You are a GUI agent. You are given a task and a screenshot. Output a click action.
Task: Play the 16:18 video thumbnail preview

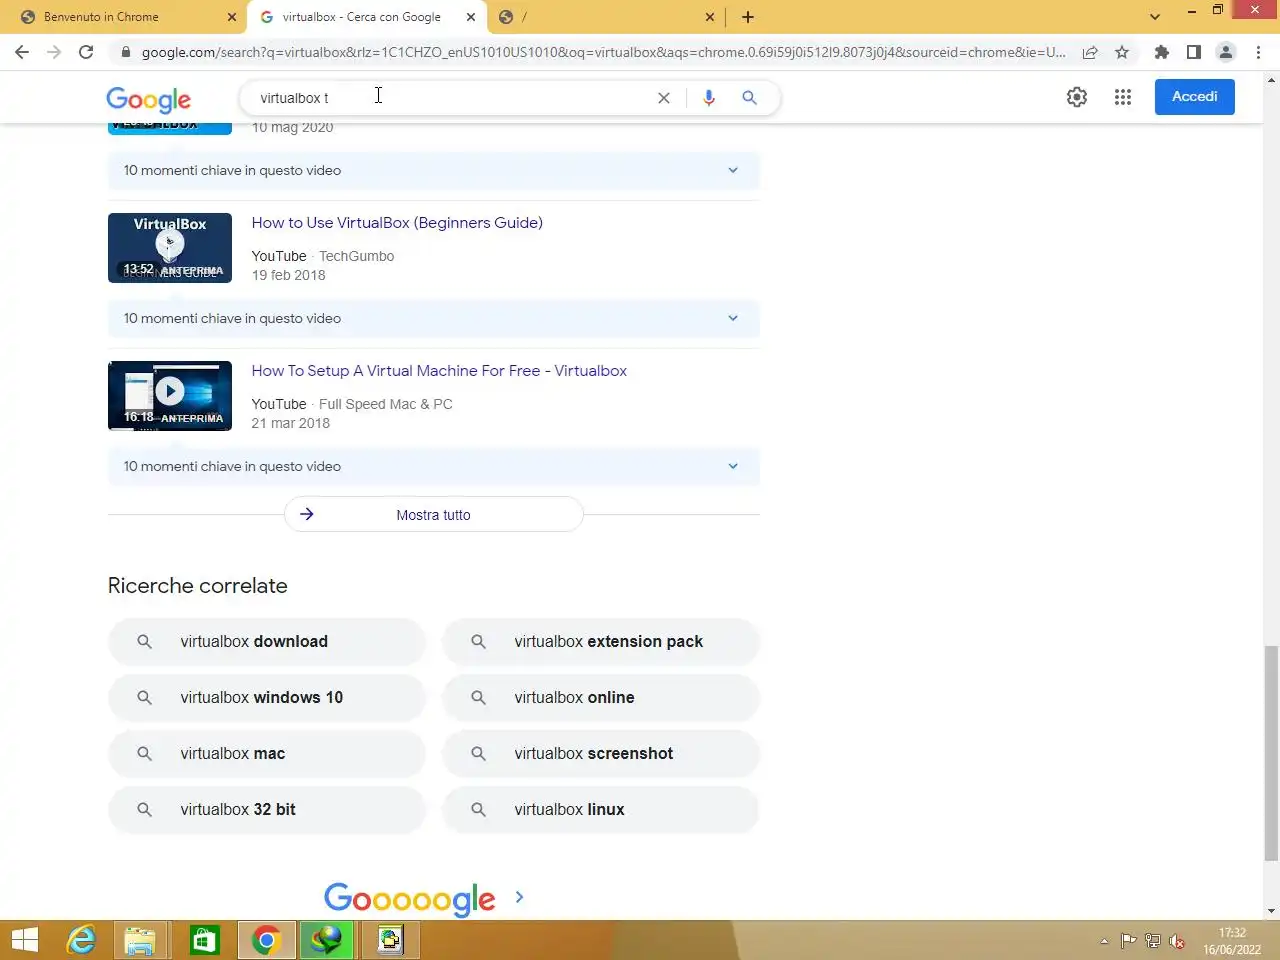point(170,396)
